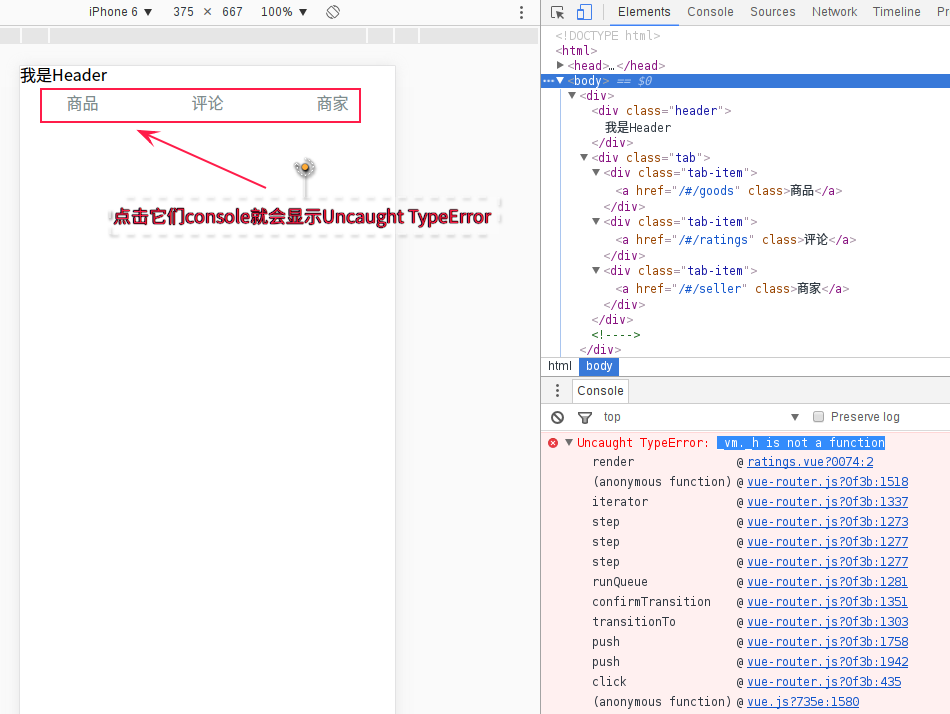Select the /#/seller anchor element line
This screenshot has height=714, width=950.
[x=732, y=289]
